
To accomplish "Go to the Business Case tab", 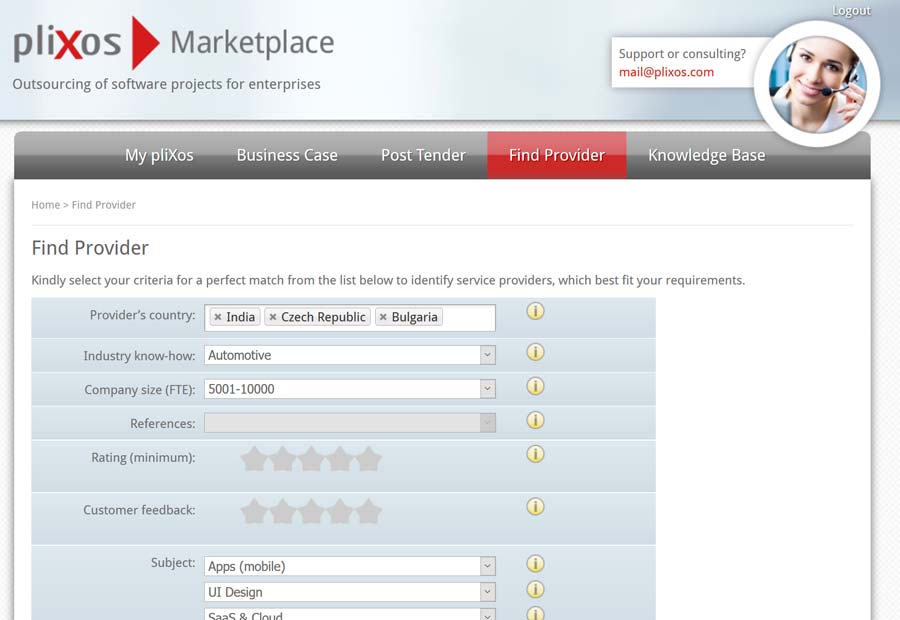I will click(x=287, y=155).
